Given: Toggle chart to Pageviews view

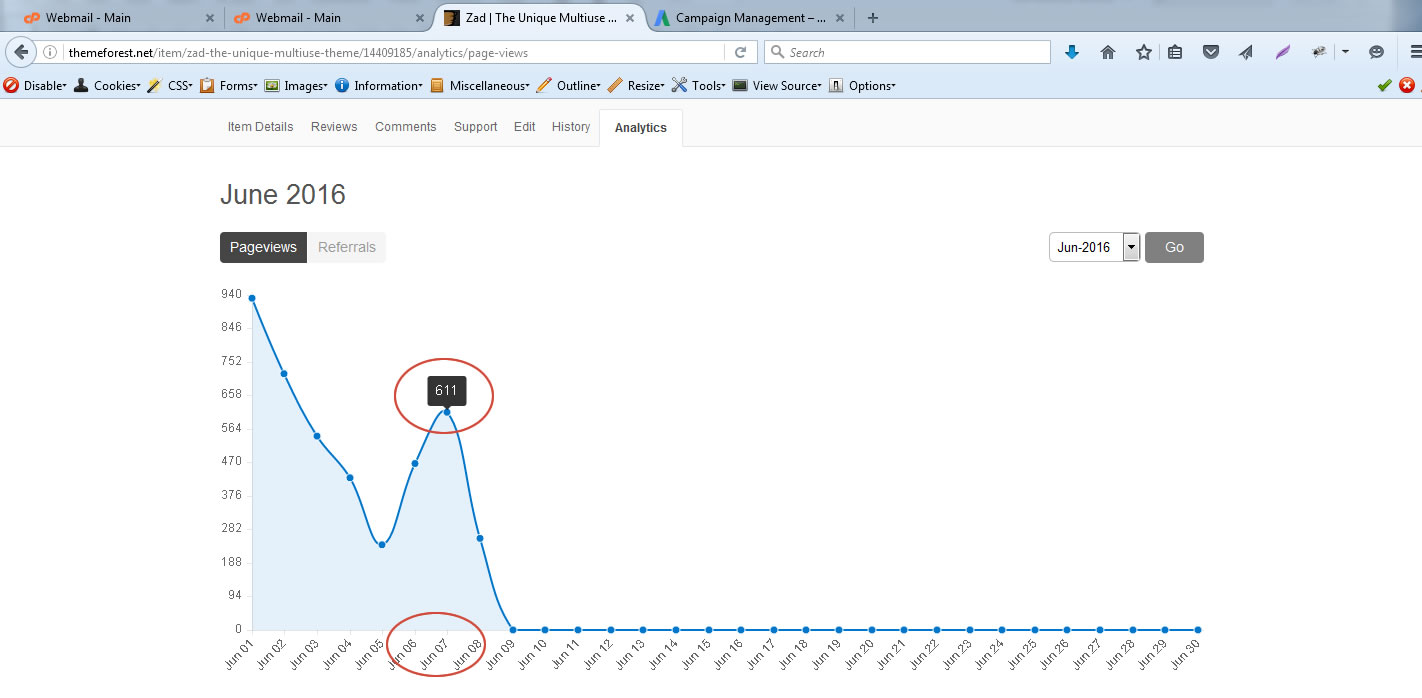Looking at the screenshot, I should (x=263, y=247).
